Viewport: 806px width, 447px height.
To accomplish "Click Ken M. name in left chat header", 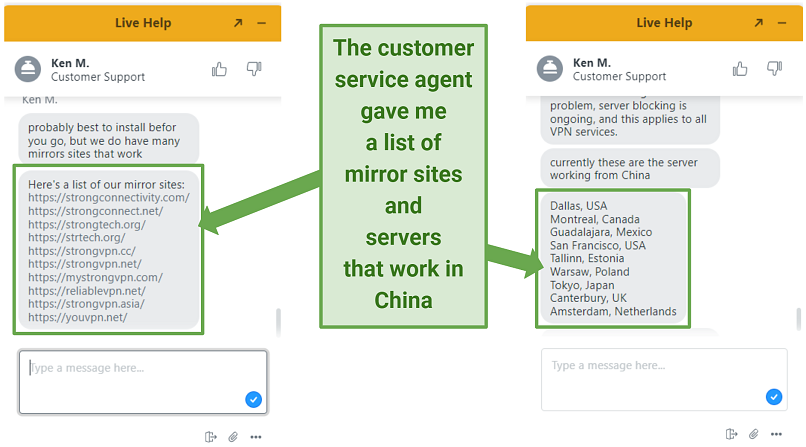I will [70, 63].
